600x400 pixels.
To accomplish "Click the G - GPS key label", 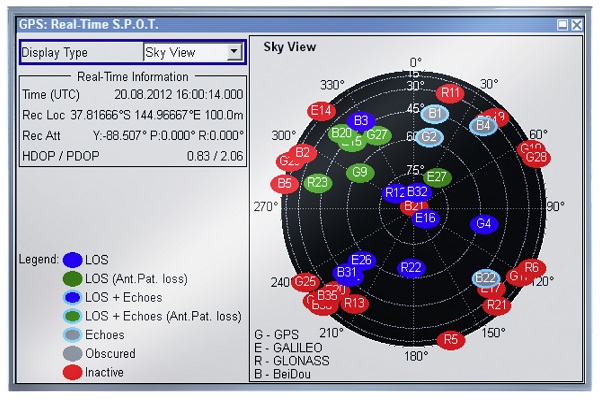I will coord(276,335).
